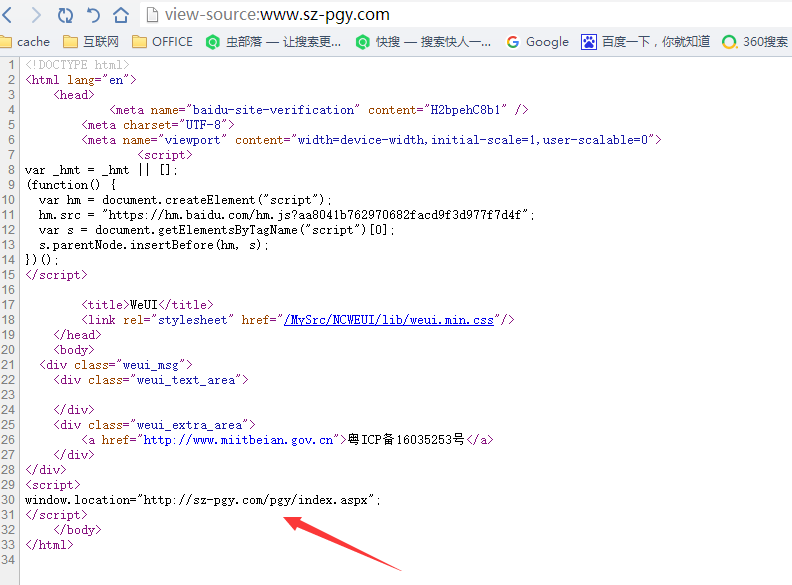
Task: Click the OFFICE folder icon
Action: (139, 41)
